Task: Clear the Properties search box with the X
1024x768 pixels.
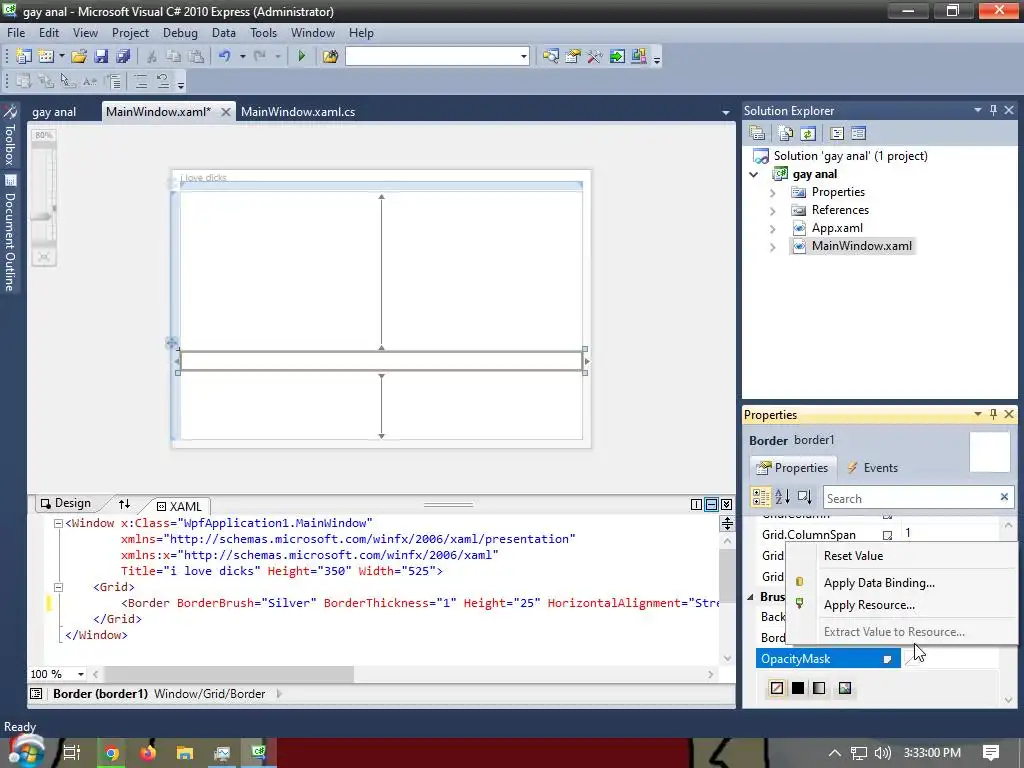Action: click(x=1004, y=497)
